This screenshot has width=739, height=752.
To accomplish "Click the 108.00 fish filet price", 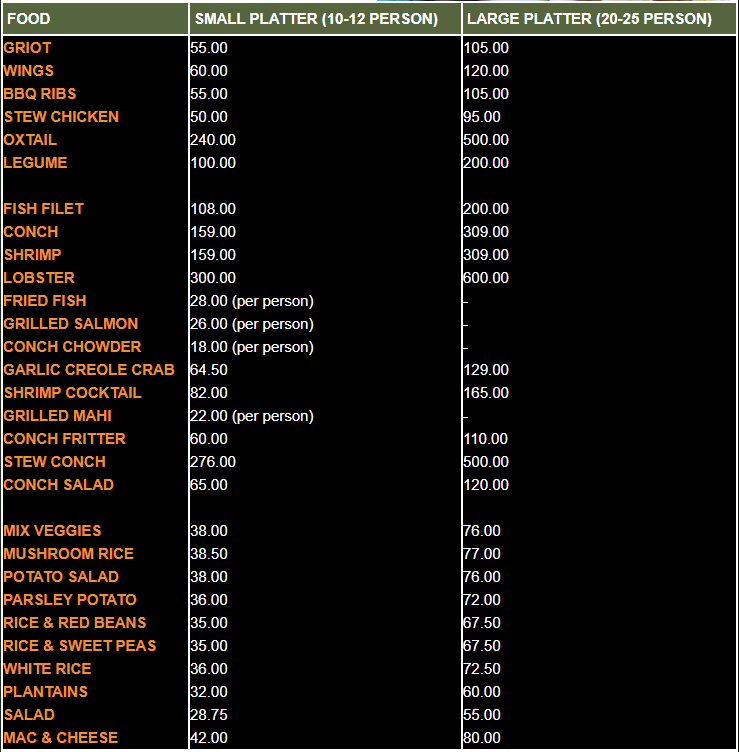I will pyautogui.click(x=213, y=209).
